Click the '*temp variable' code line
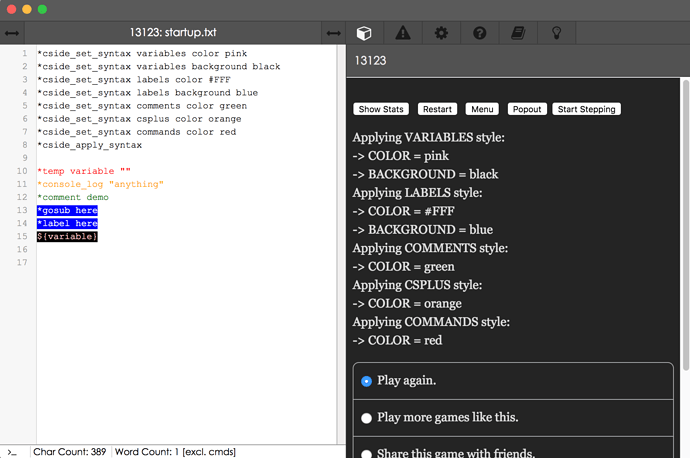This screenshot has width=690, height=458. pyautogui.click(x=84, y=171)
